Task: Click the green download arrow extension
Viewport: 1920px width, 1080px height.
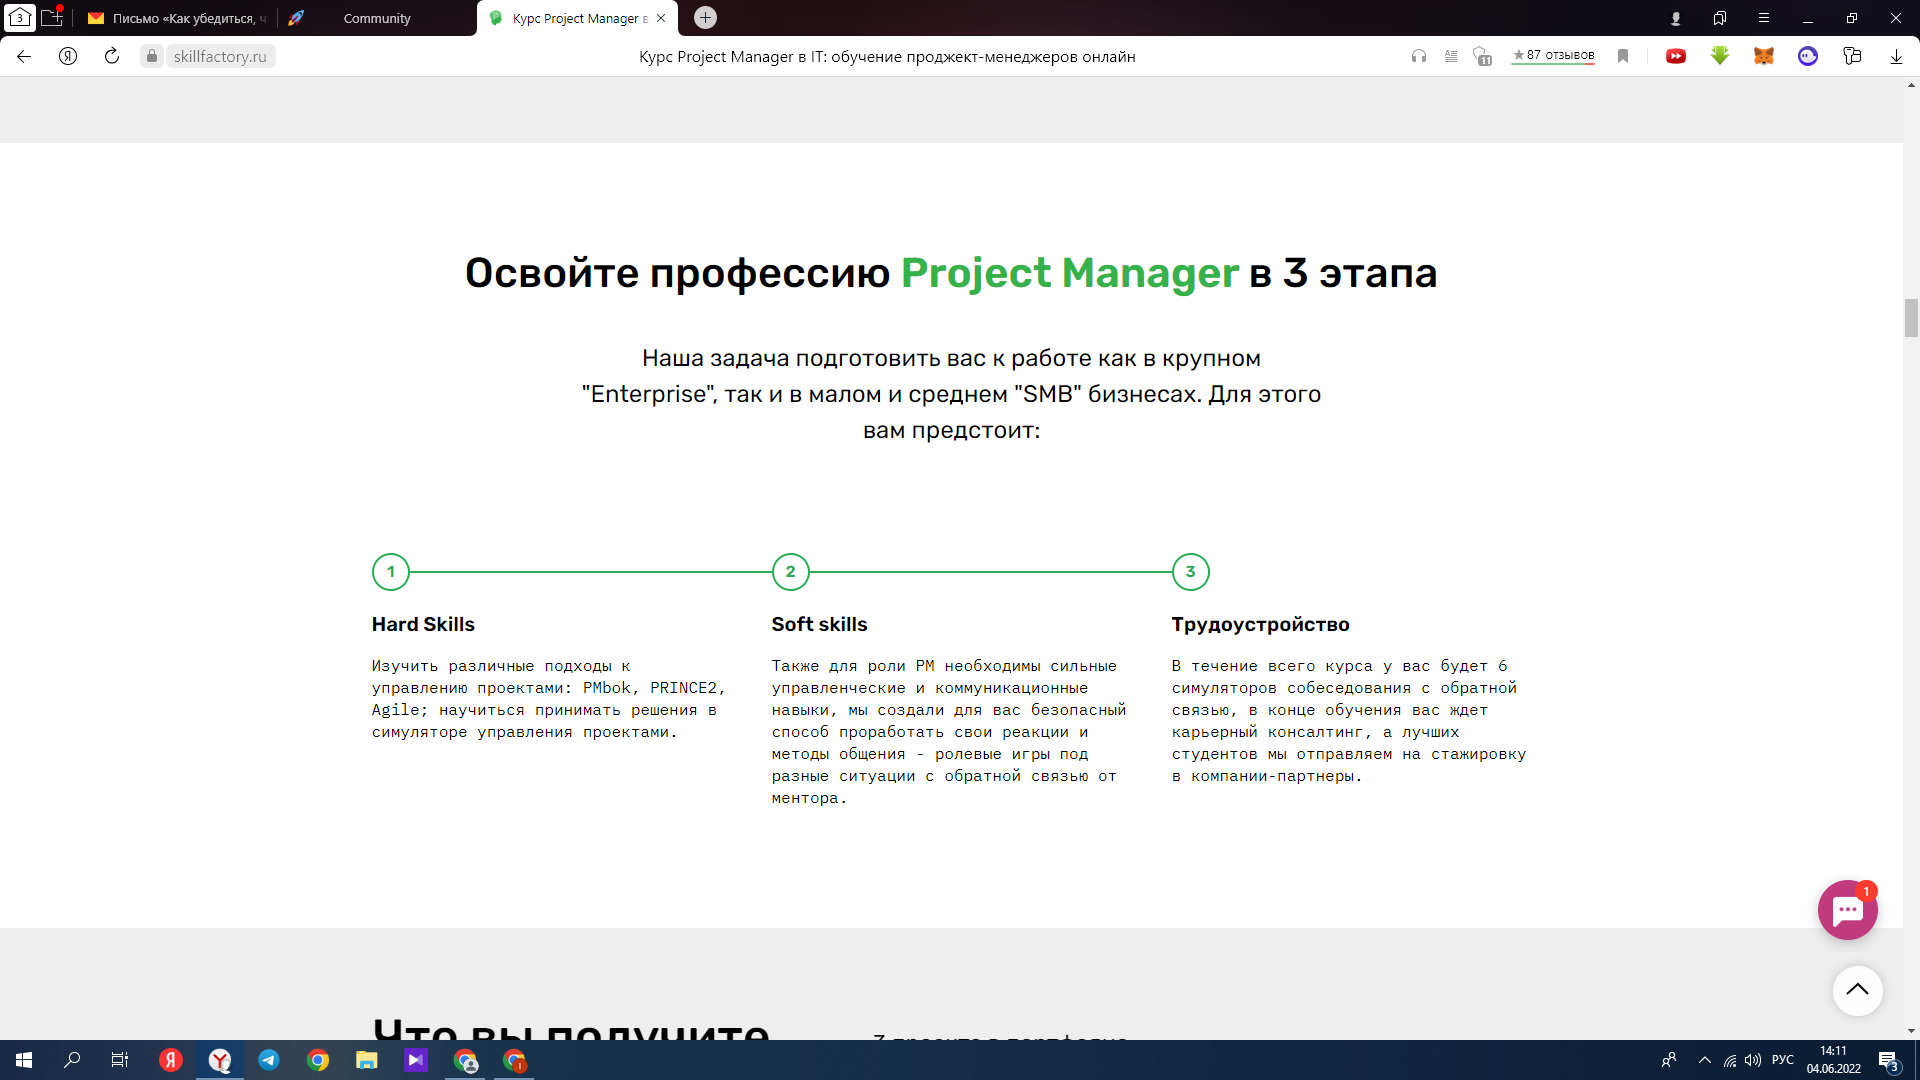Action: pyautogui.click(x=1720, y=56)
